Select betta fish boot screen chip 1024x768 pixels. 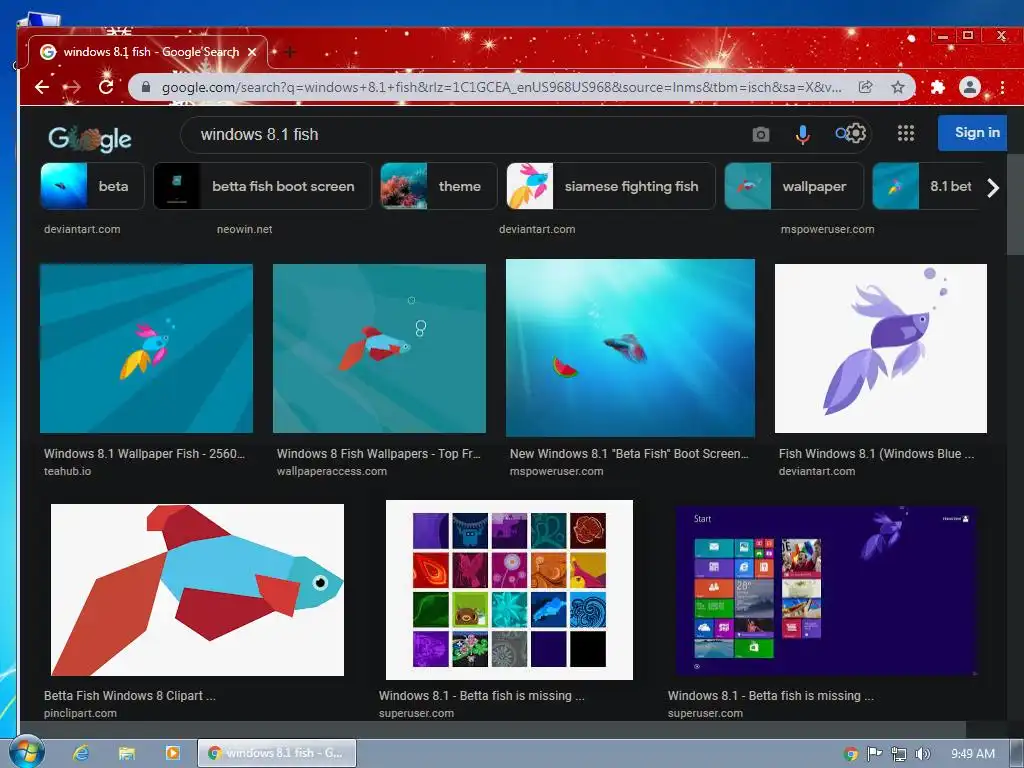click(263, 186)
